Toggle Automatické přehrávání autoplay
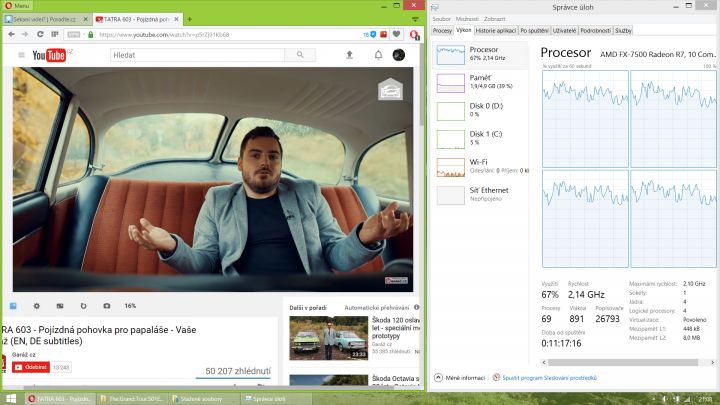720x405 pixels. point(377,308)
